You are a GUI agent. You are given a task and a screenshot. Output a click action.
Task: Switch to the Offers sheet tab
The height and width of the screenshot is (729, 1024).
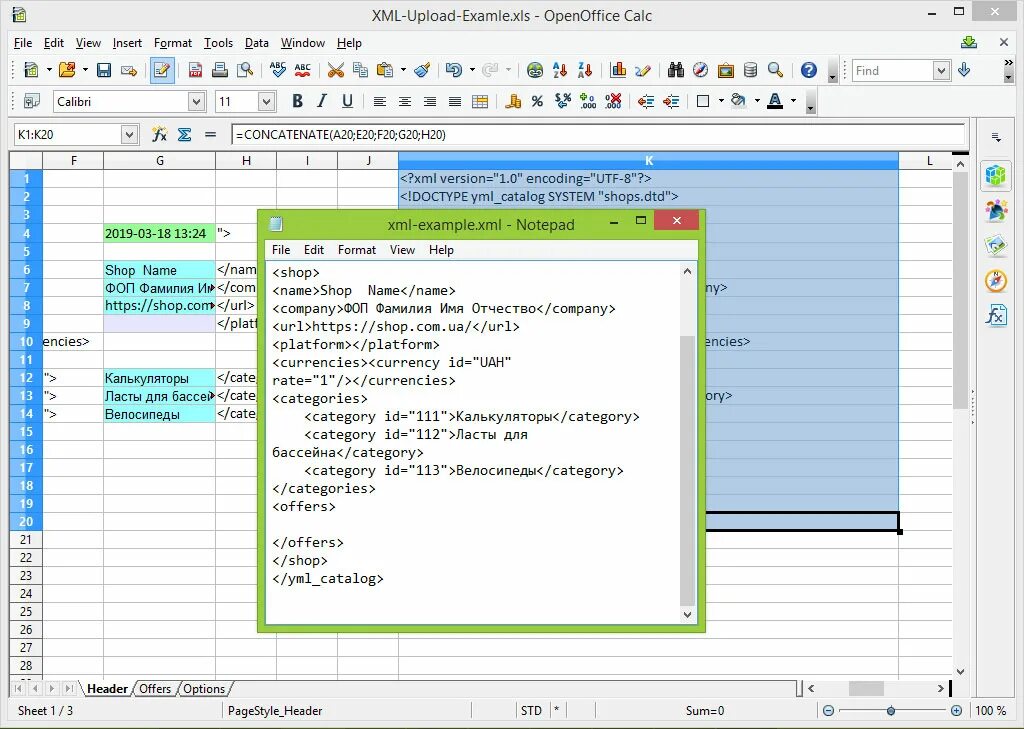click(x=155, y=688)
